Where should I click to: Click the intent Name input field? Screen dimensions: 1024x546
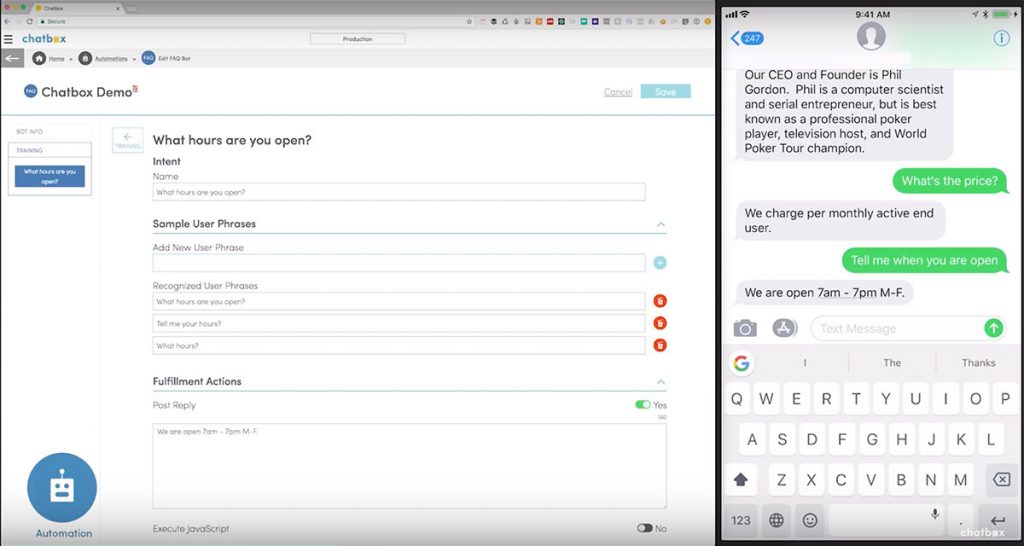pyautogui.click(x=399, y=192)
